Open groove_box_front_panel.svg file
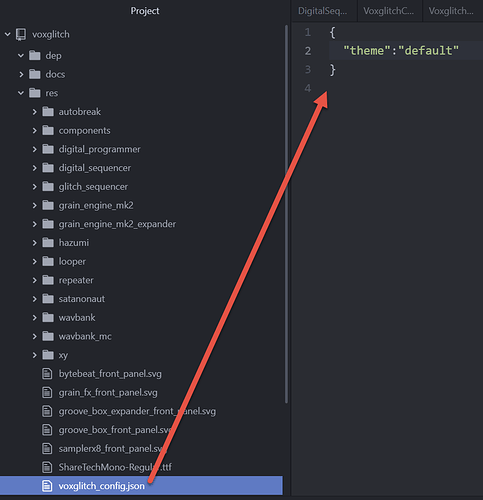The image size is (483, 500). [115, 430]
